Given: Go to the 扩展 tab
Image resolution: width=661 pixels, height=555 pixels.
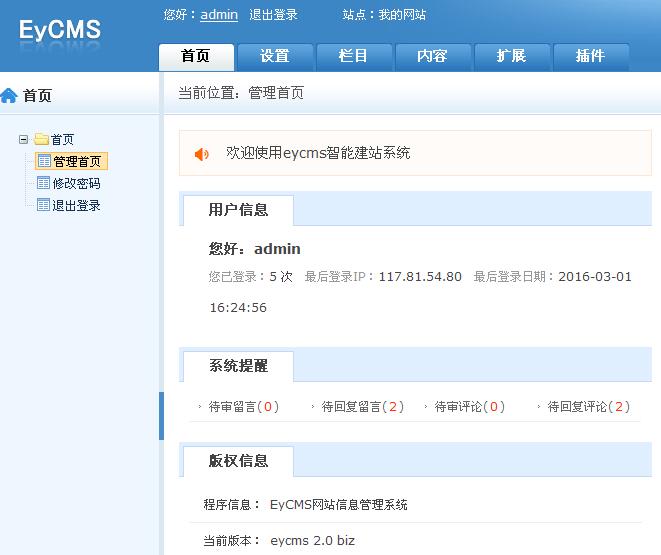Looking at the screenshot, I should click(x=511, y=56).
